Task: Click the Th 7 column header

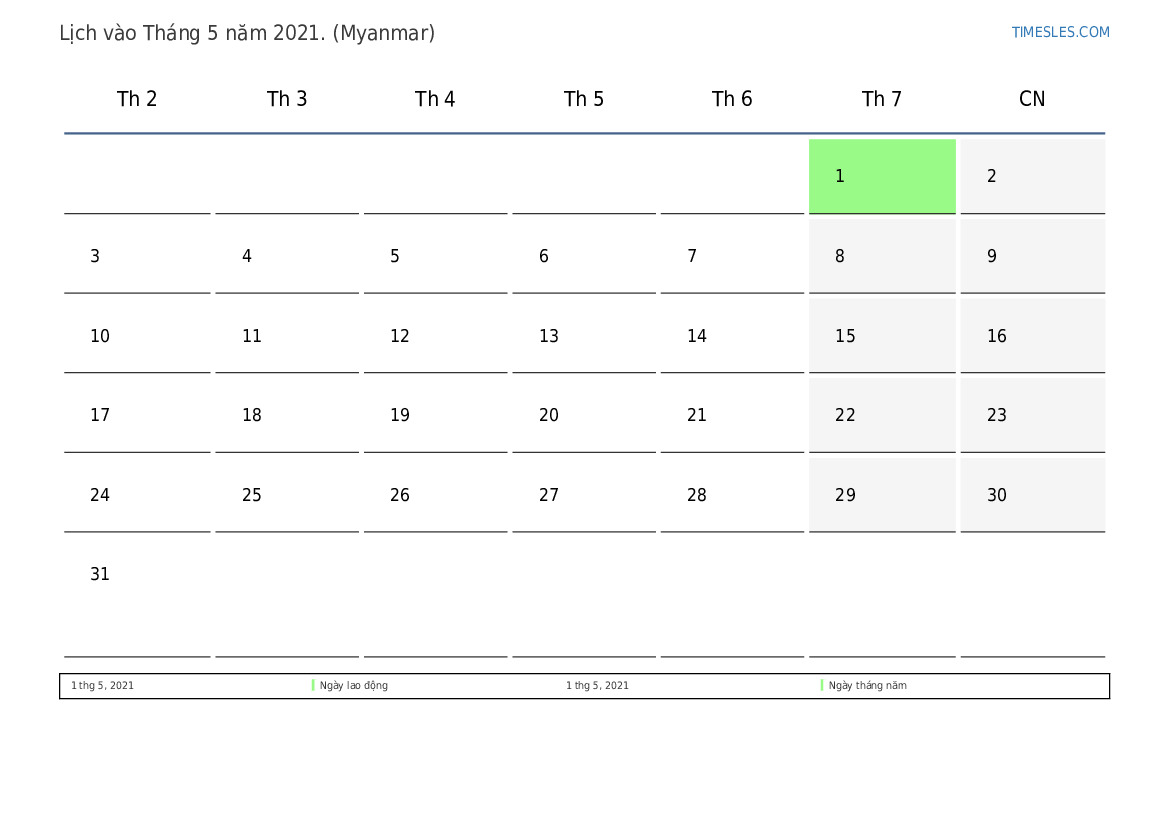Action: pyautogui.click(x=881, y=99)
